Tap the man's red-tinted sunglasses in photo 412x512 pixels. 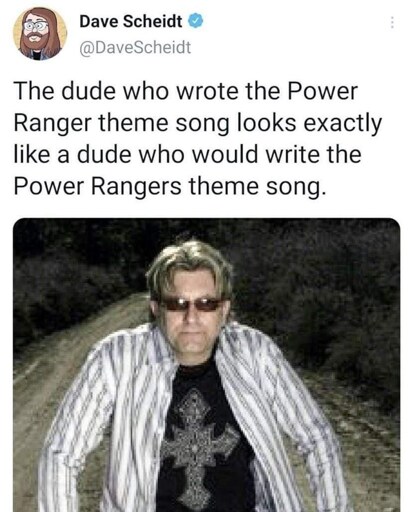pos(191,304)
